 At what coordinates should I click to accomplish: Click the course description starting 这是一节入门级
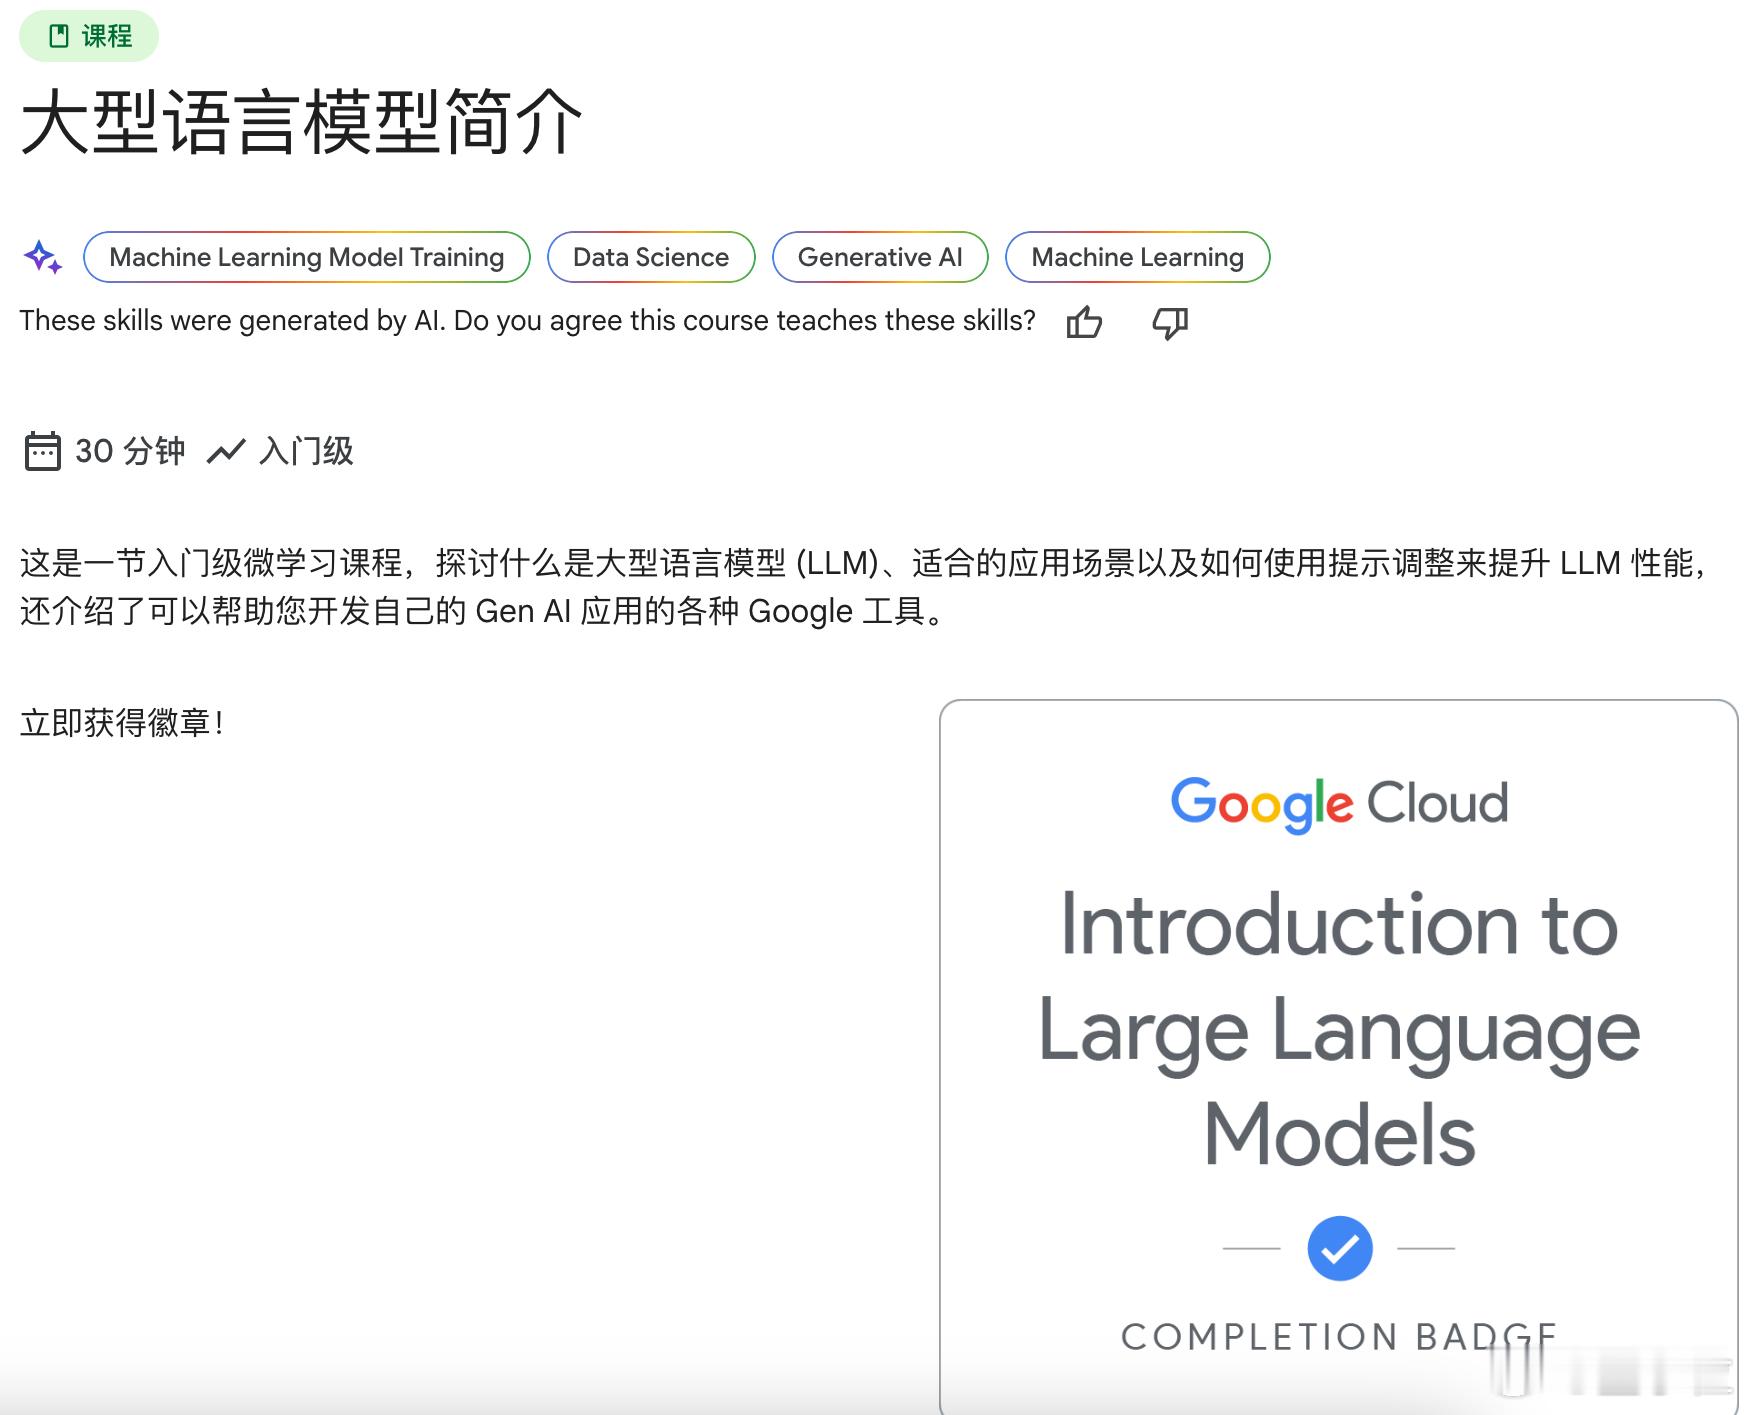862,587
